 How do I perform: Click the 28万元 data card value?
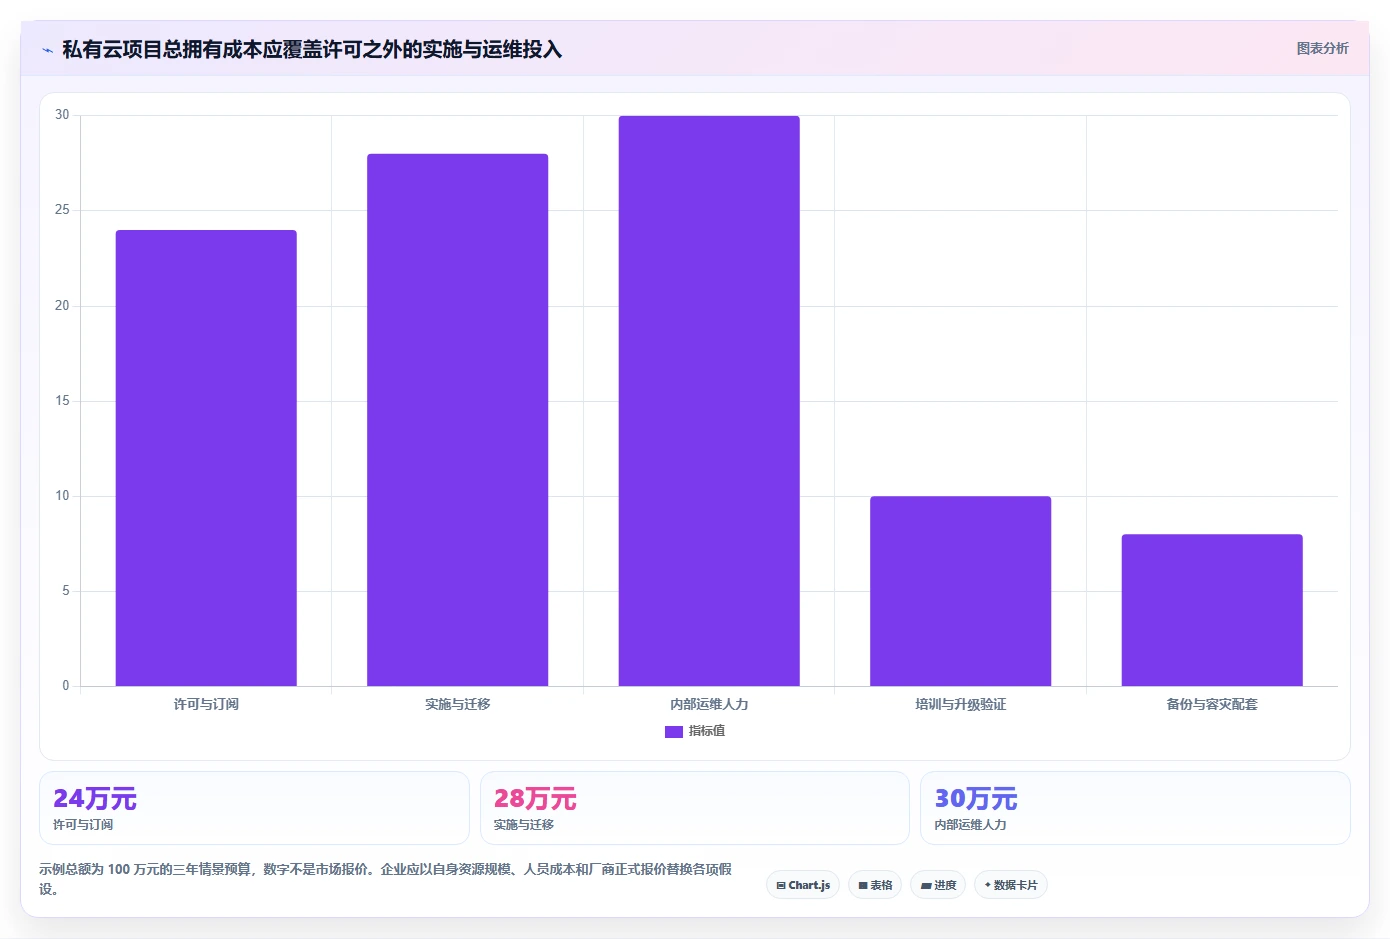tap(535, 798)
